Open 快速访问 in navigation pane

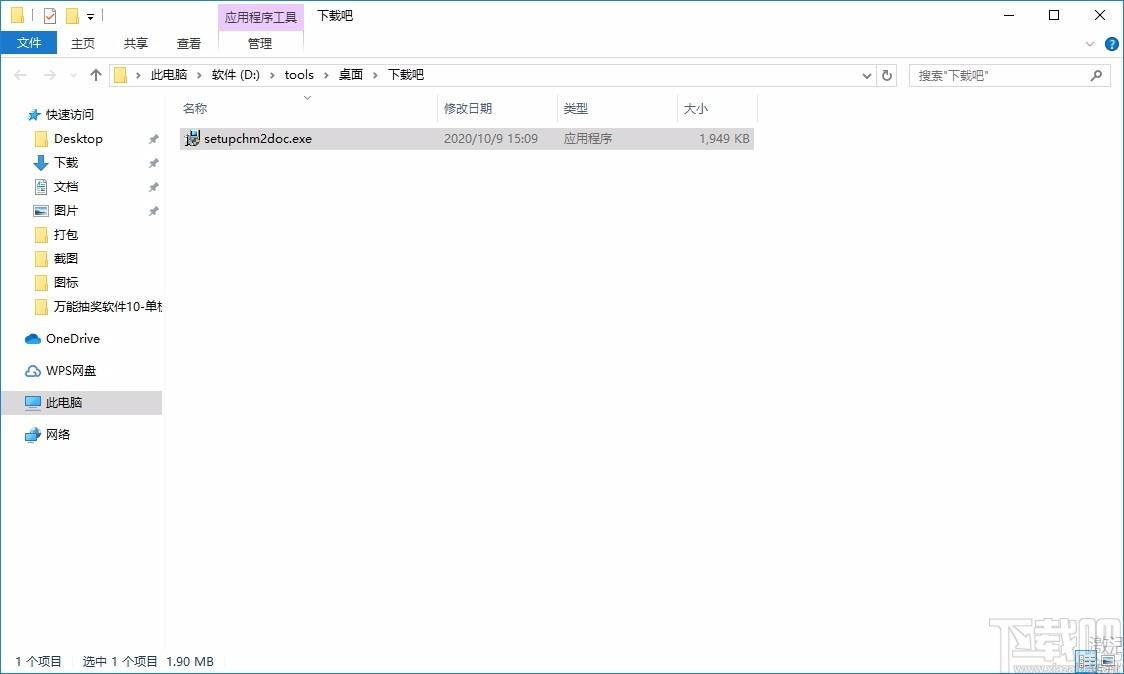click(x=70, y=115)
